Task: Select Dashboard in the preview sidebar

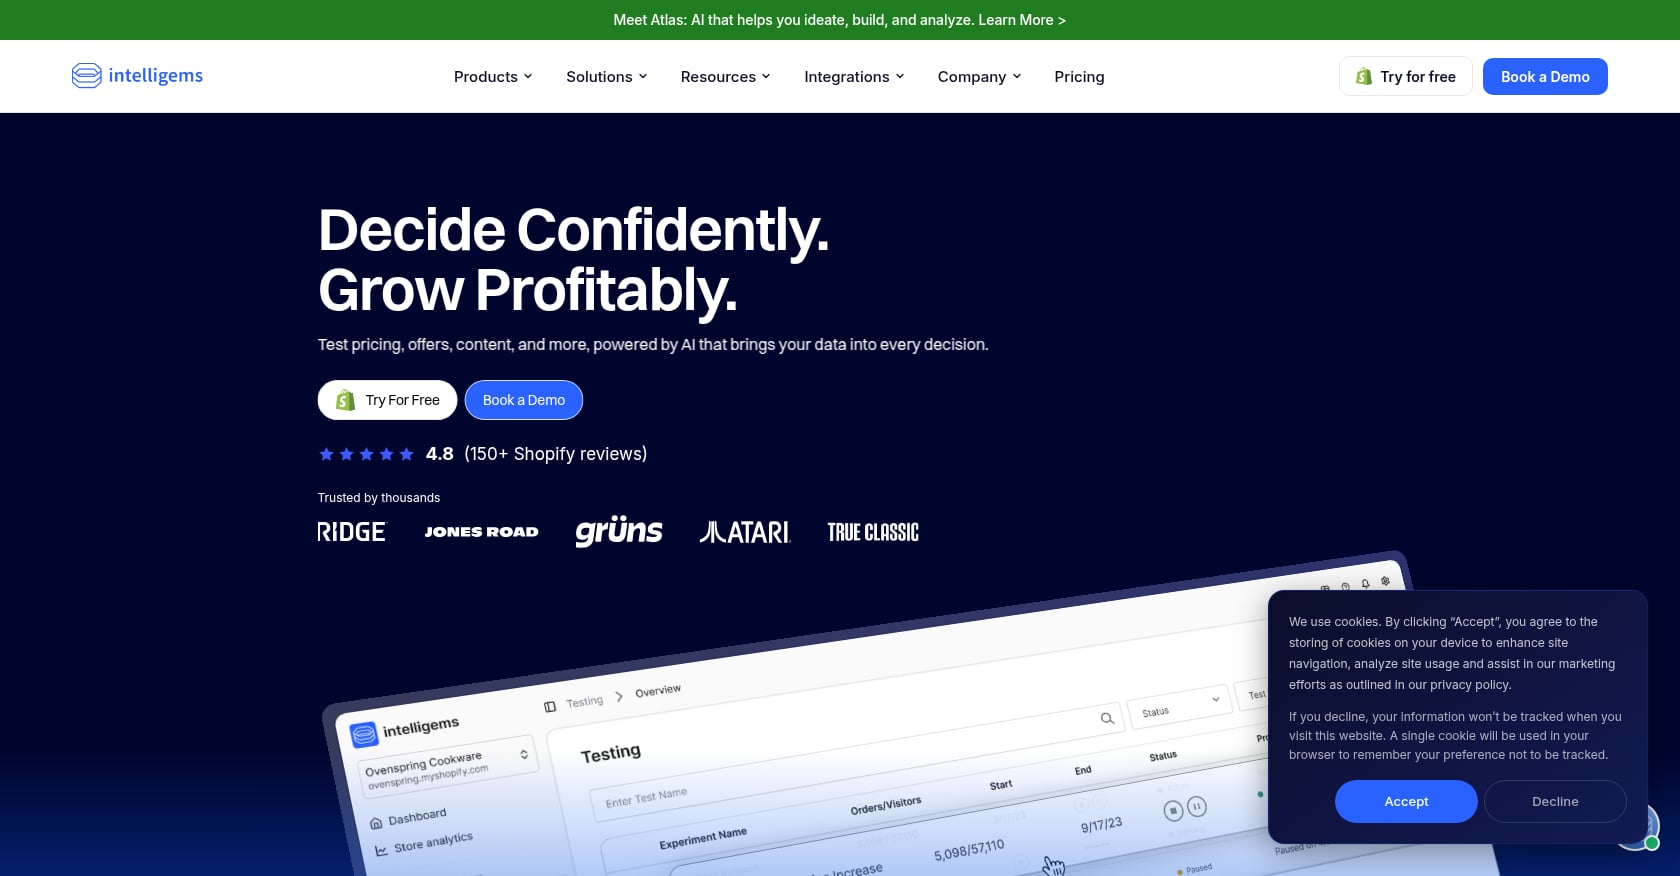Action: (417, 817)
